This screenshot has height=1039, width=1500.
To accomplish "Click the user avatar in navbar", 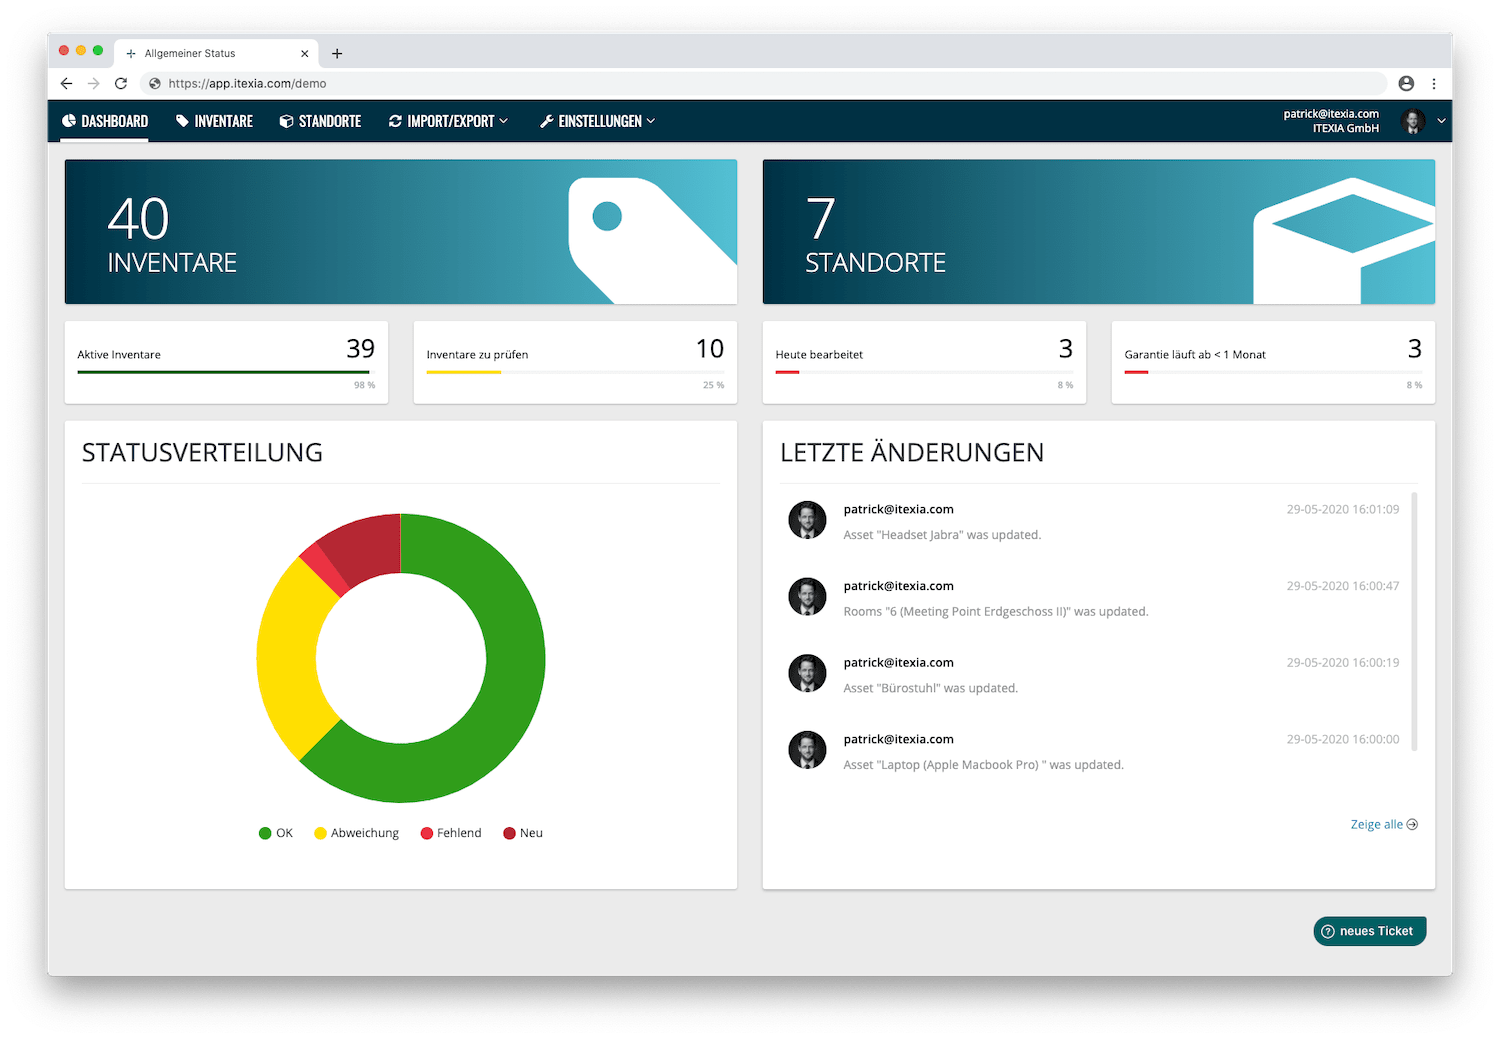I will (x=1413, y=121).
